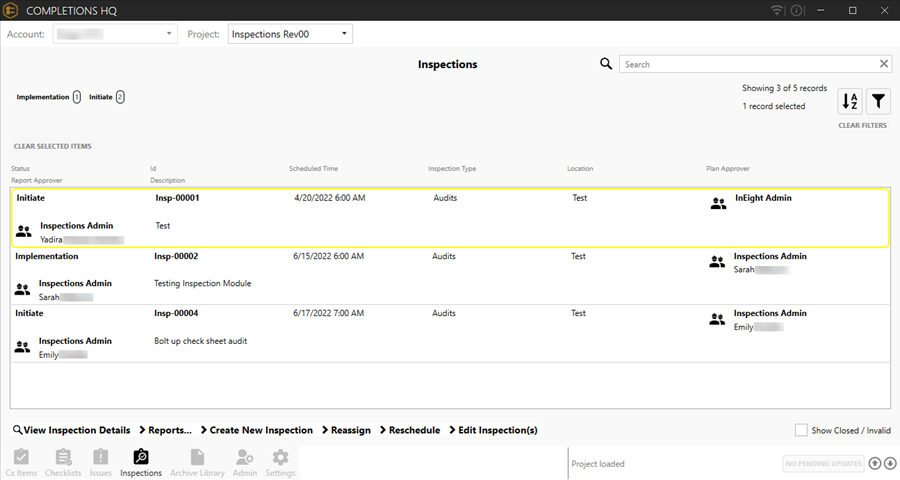Select View Inspection Details

point(71,430)
